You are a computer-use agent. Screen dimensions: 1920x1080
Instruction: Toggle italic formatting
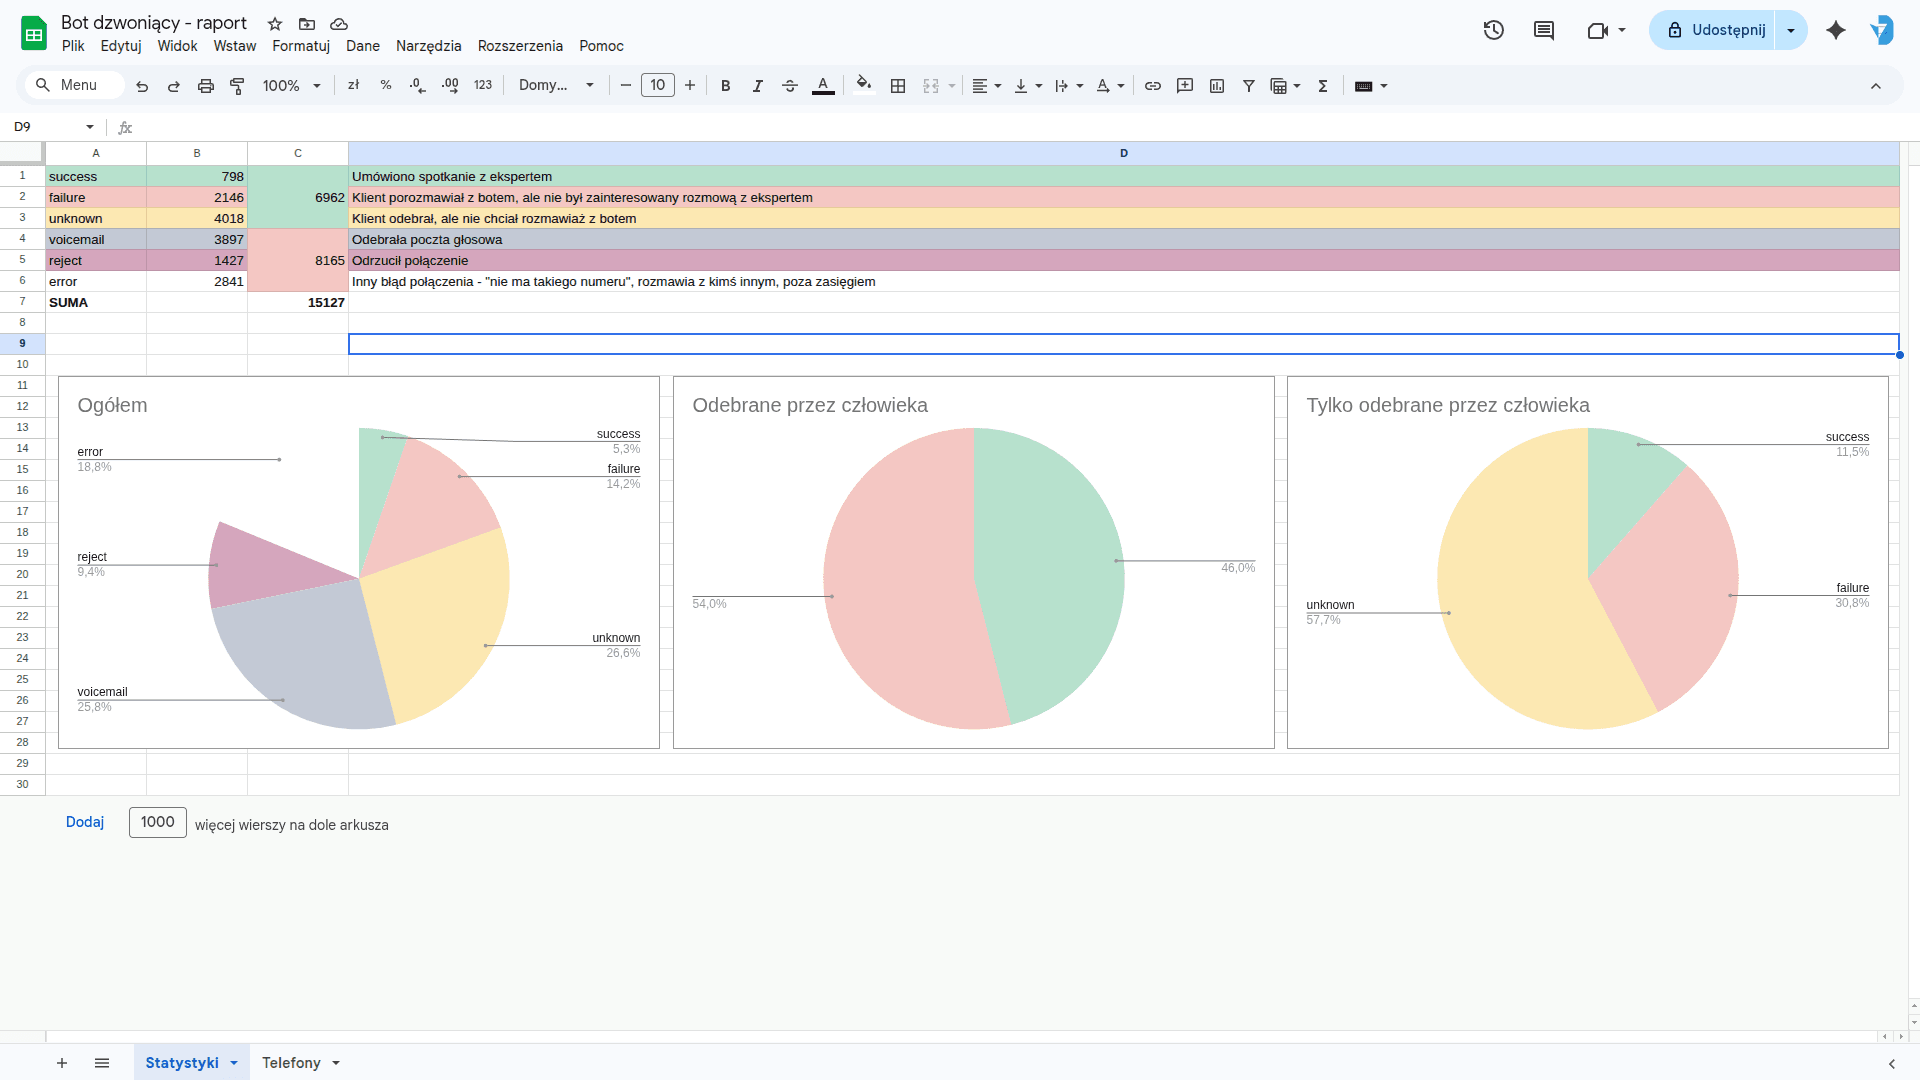pyautogui.click(x=758, y=86)
